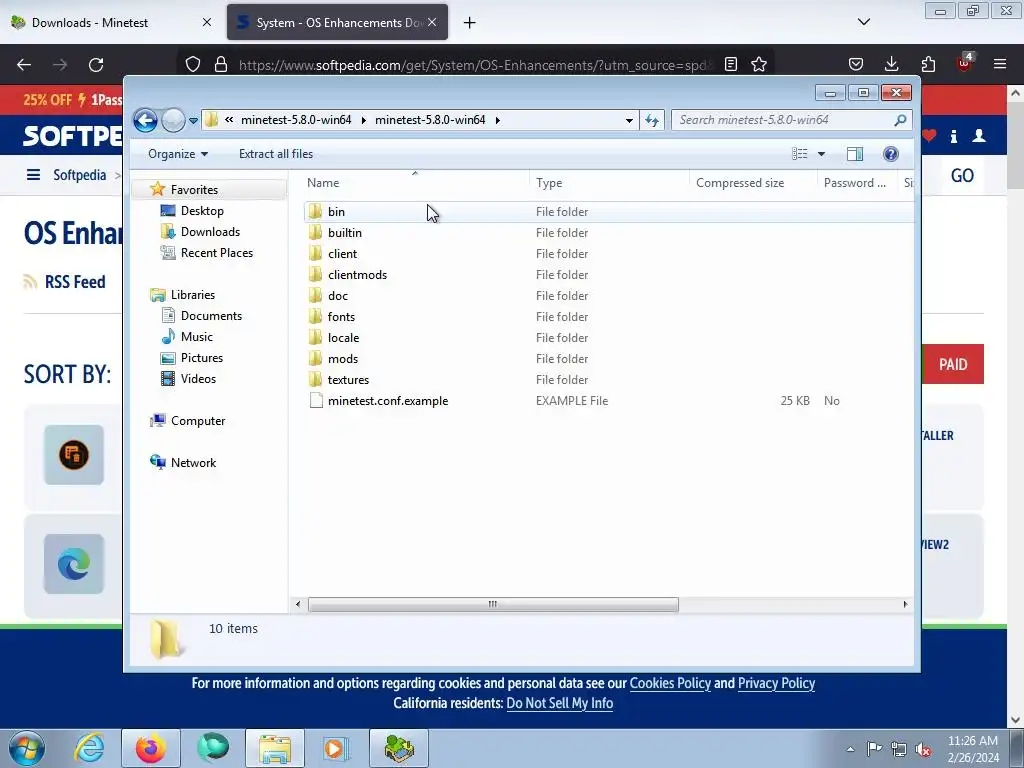Click Extract all files

(x=276, y=154)
